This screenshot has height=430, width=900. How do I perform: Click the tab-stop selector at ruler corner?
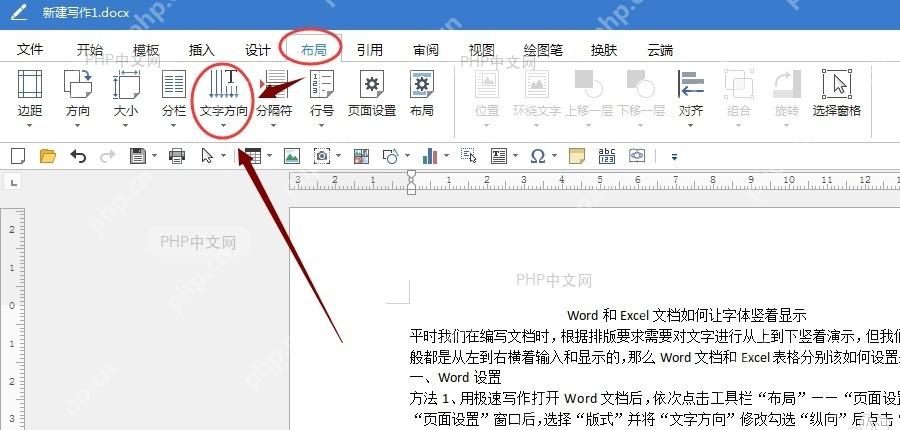point(13,183)
